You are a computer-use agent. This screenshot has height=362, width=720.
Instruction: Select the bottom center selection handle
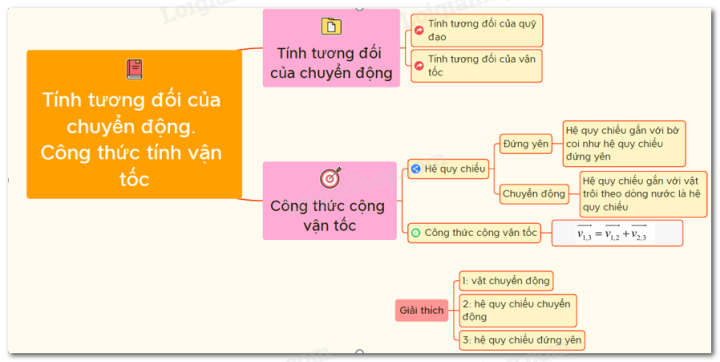[x=360, y=353]
